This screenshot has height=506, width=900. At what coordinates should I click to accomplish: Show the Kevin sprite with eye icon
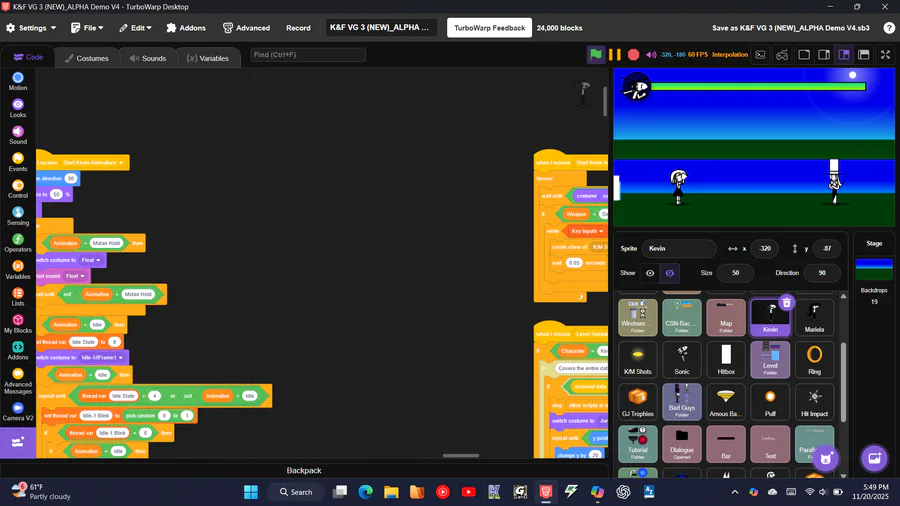(650, 273)
